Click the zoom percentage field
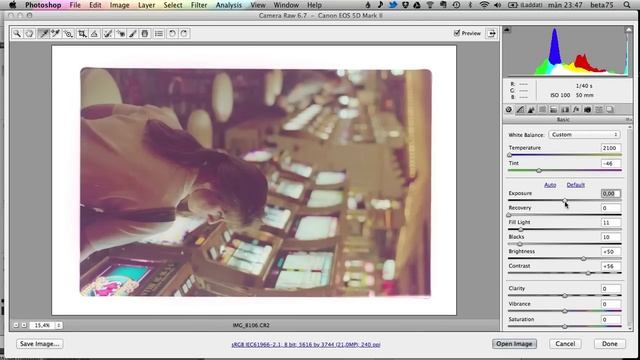The image size is (640, 360). click(42, 325)
